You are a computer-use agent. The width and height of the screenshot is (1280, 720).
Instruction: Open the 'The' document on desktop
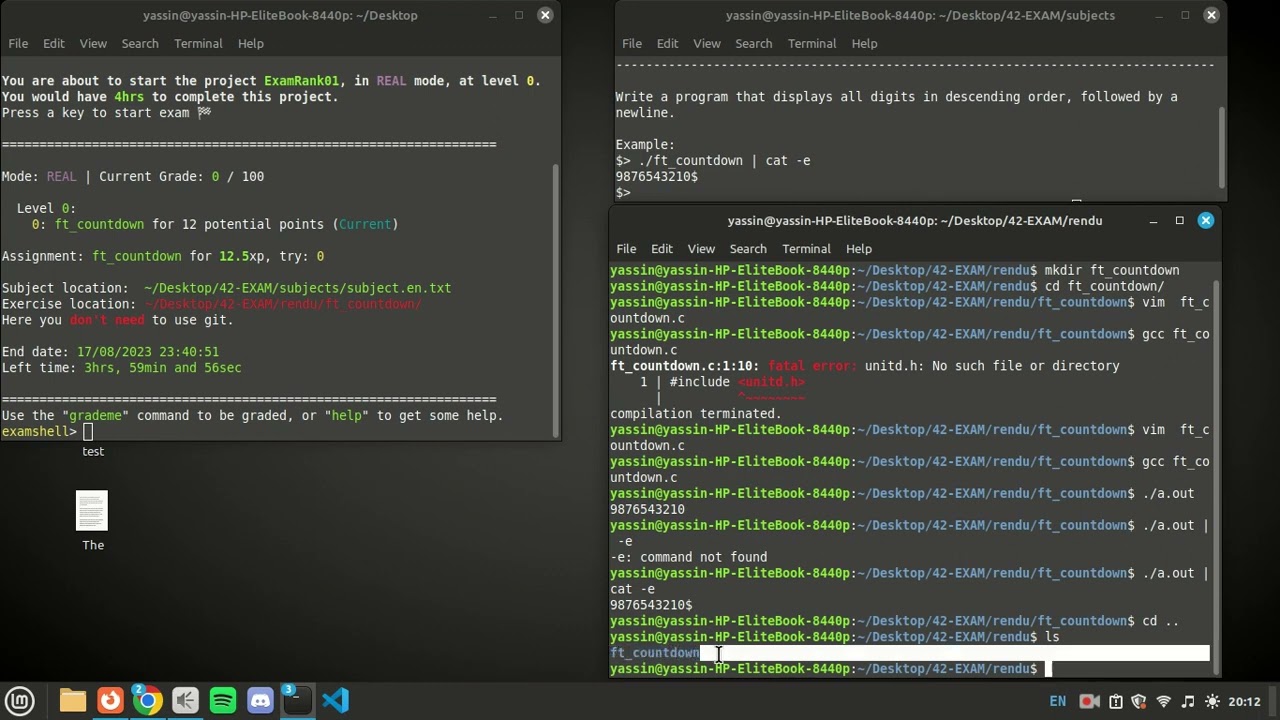click(92, 520)
